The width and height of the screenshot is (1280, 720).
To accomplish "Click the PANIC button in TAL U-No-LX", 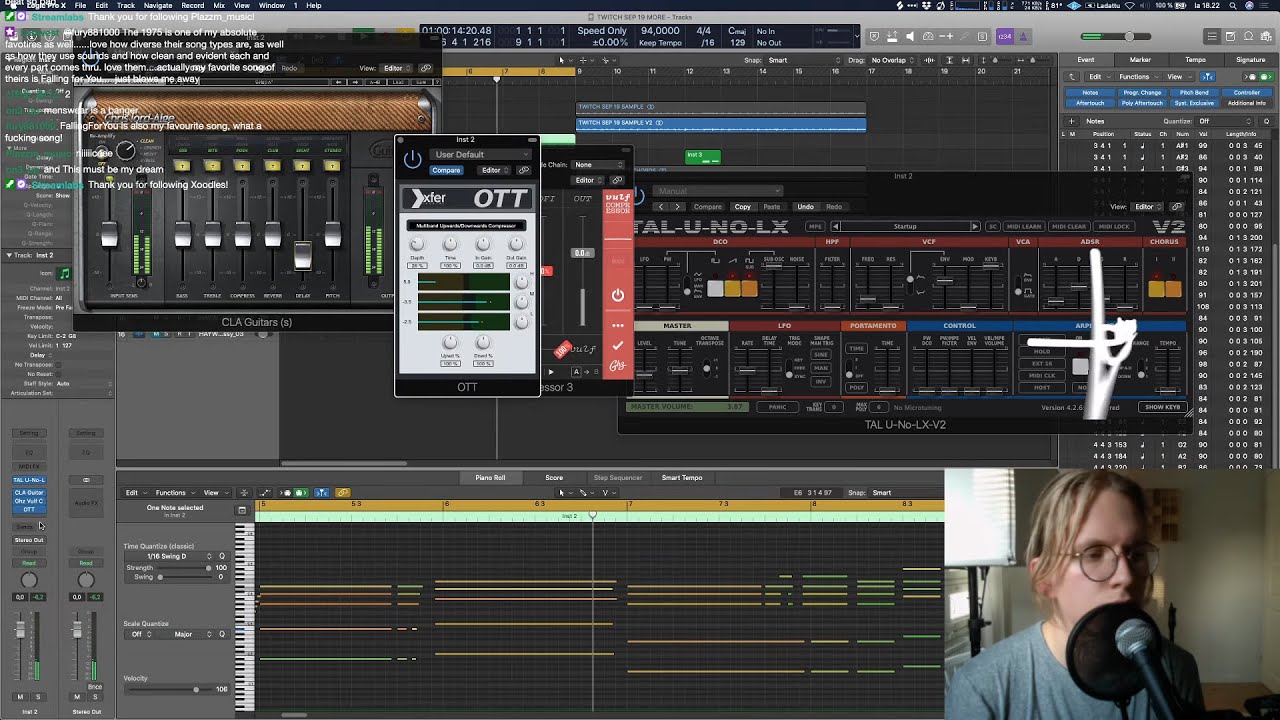I will pos(776,407).
